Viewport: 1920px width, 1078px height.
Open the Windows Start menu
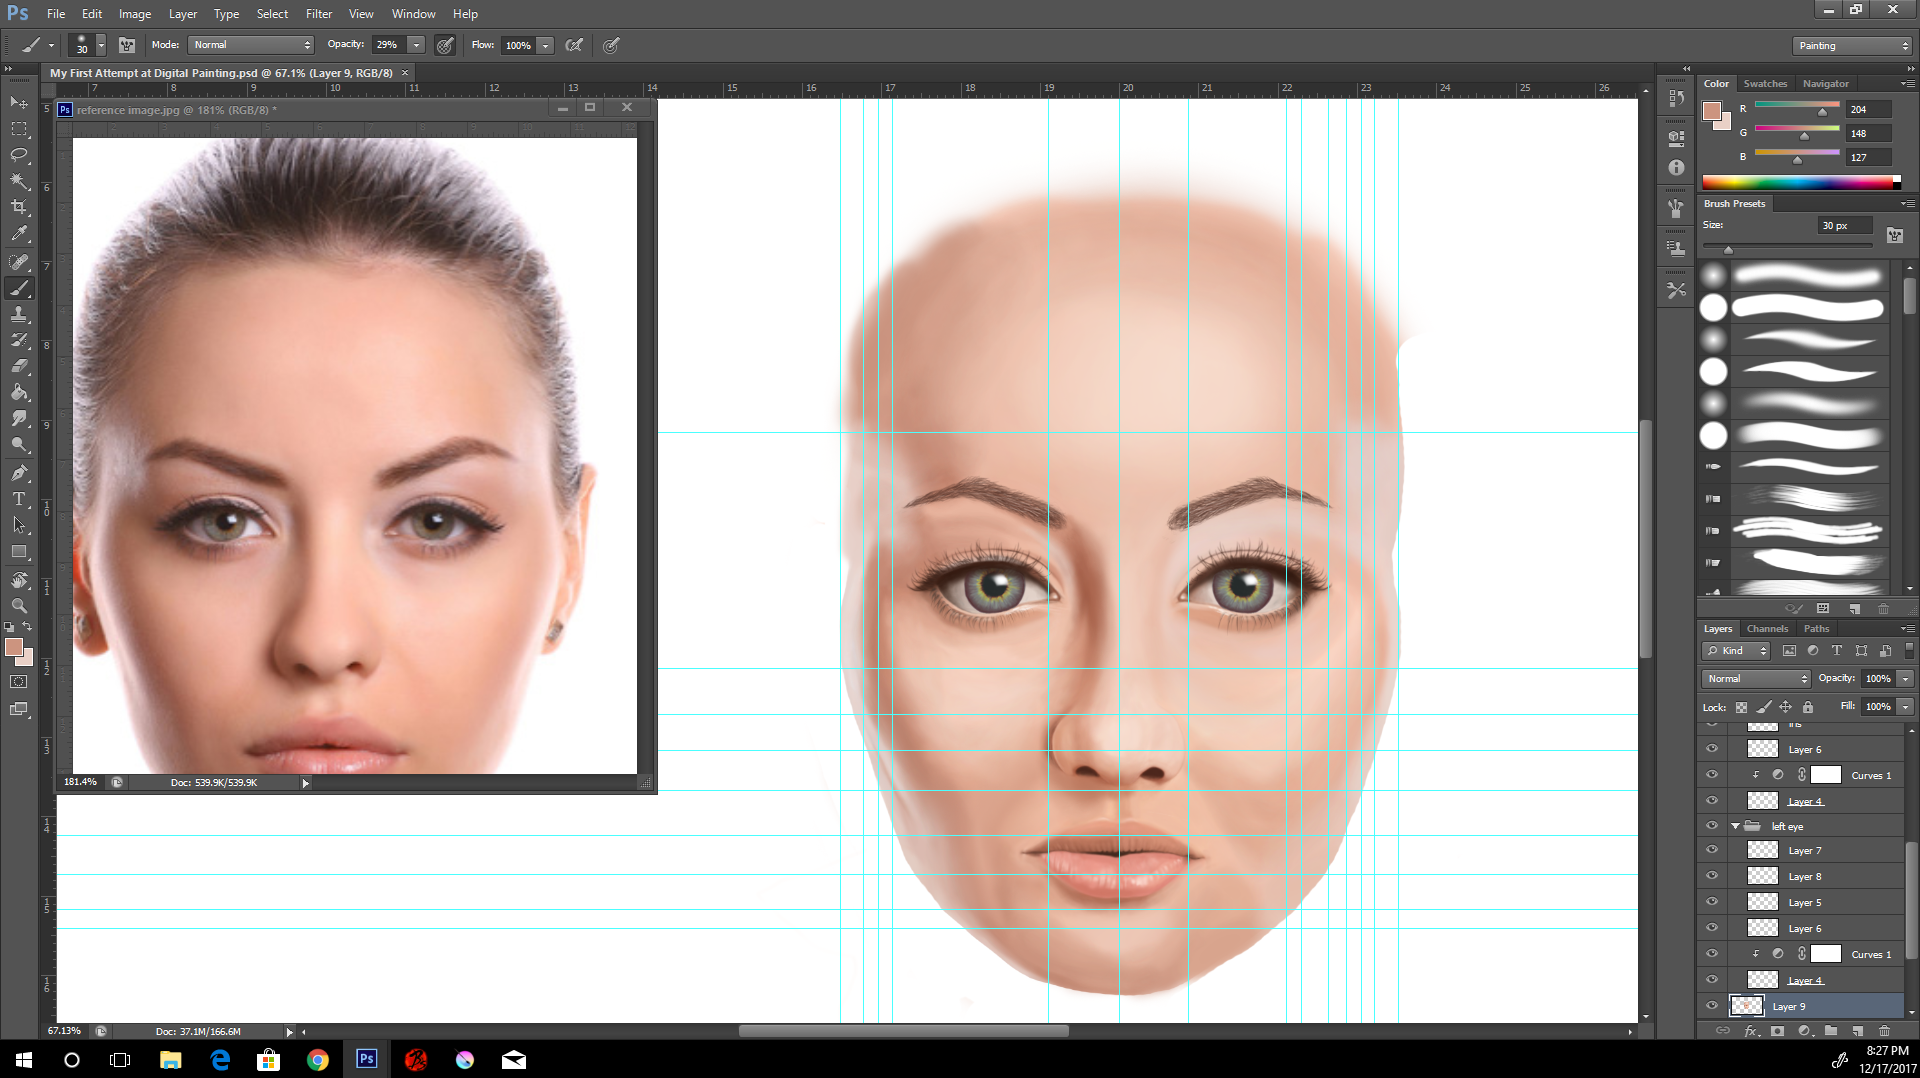(x=24, y=1060)
